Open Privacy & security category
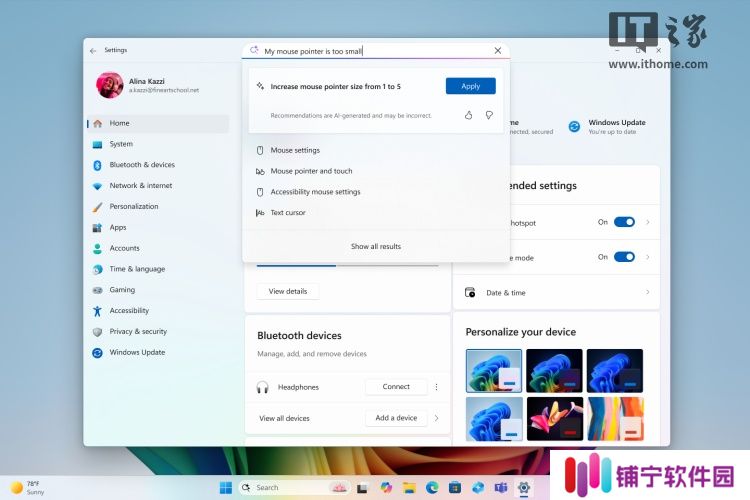Image resolution: width=750 pixels, height=500 pixels. pyautogui.click(x=158, y=331)
